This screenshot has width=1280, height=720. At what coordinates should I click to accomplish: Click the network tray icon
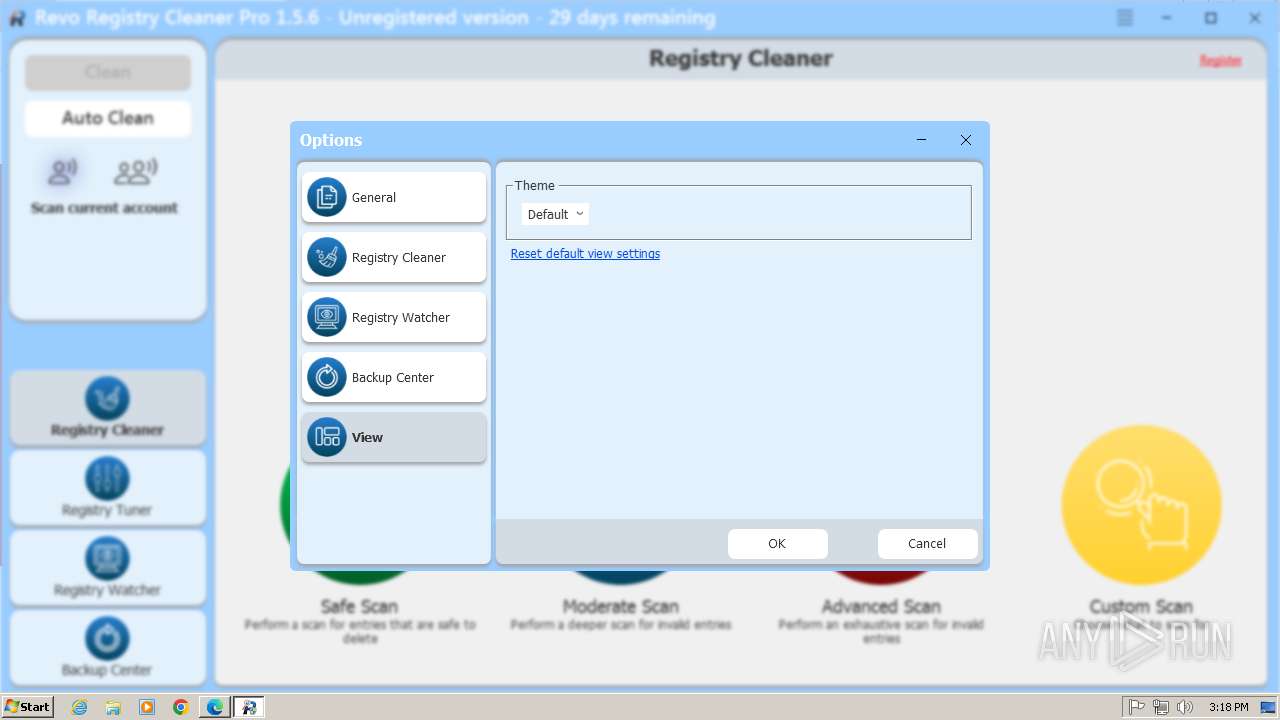click(1161, 707)
